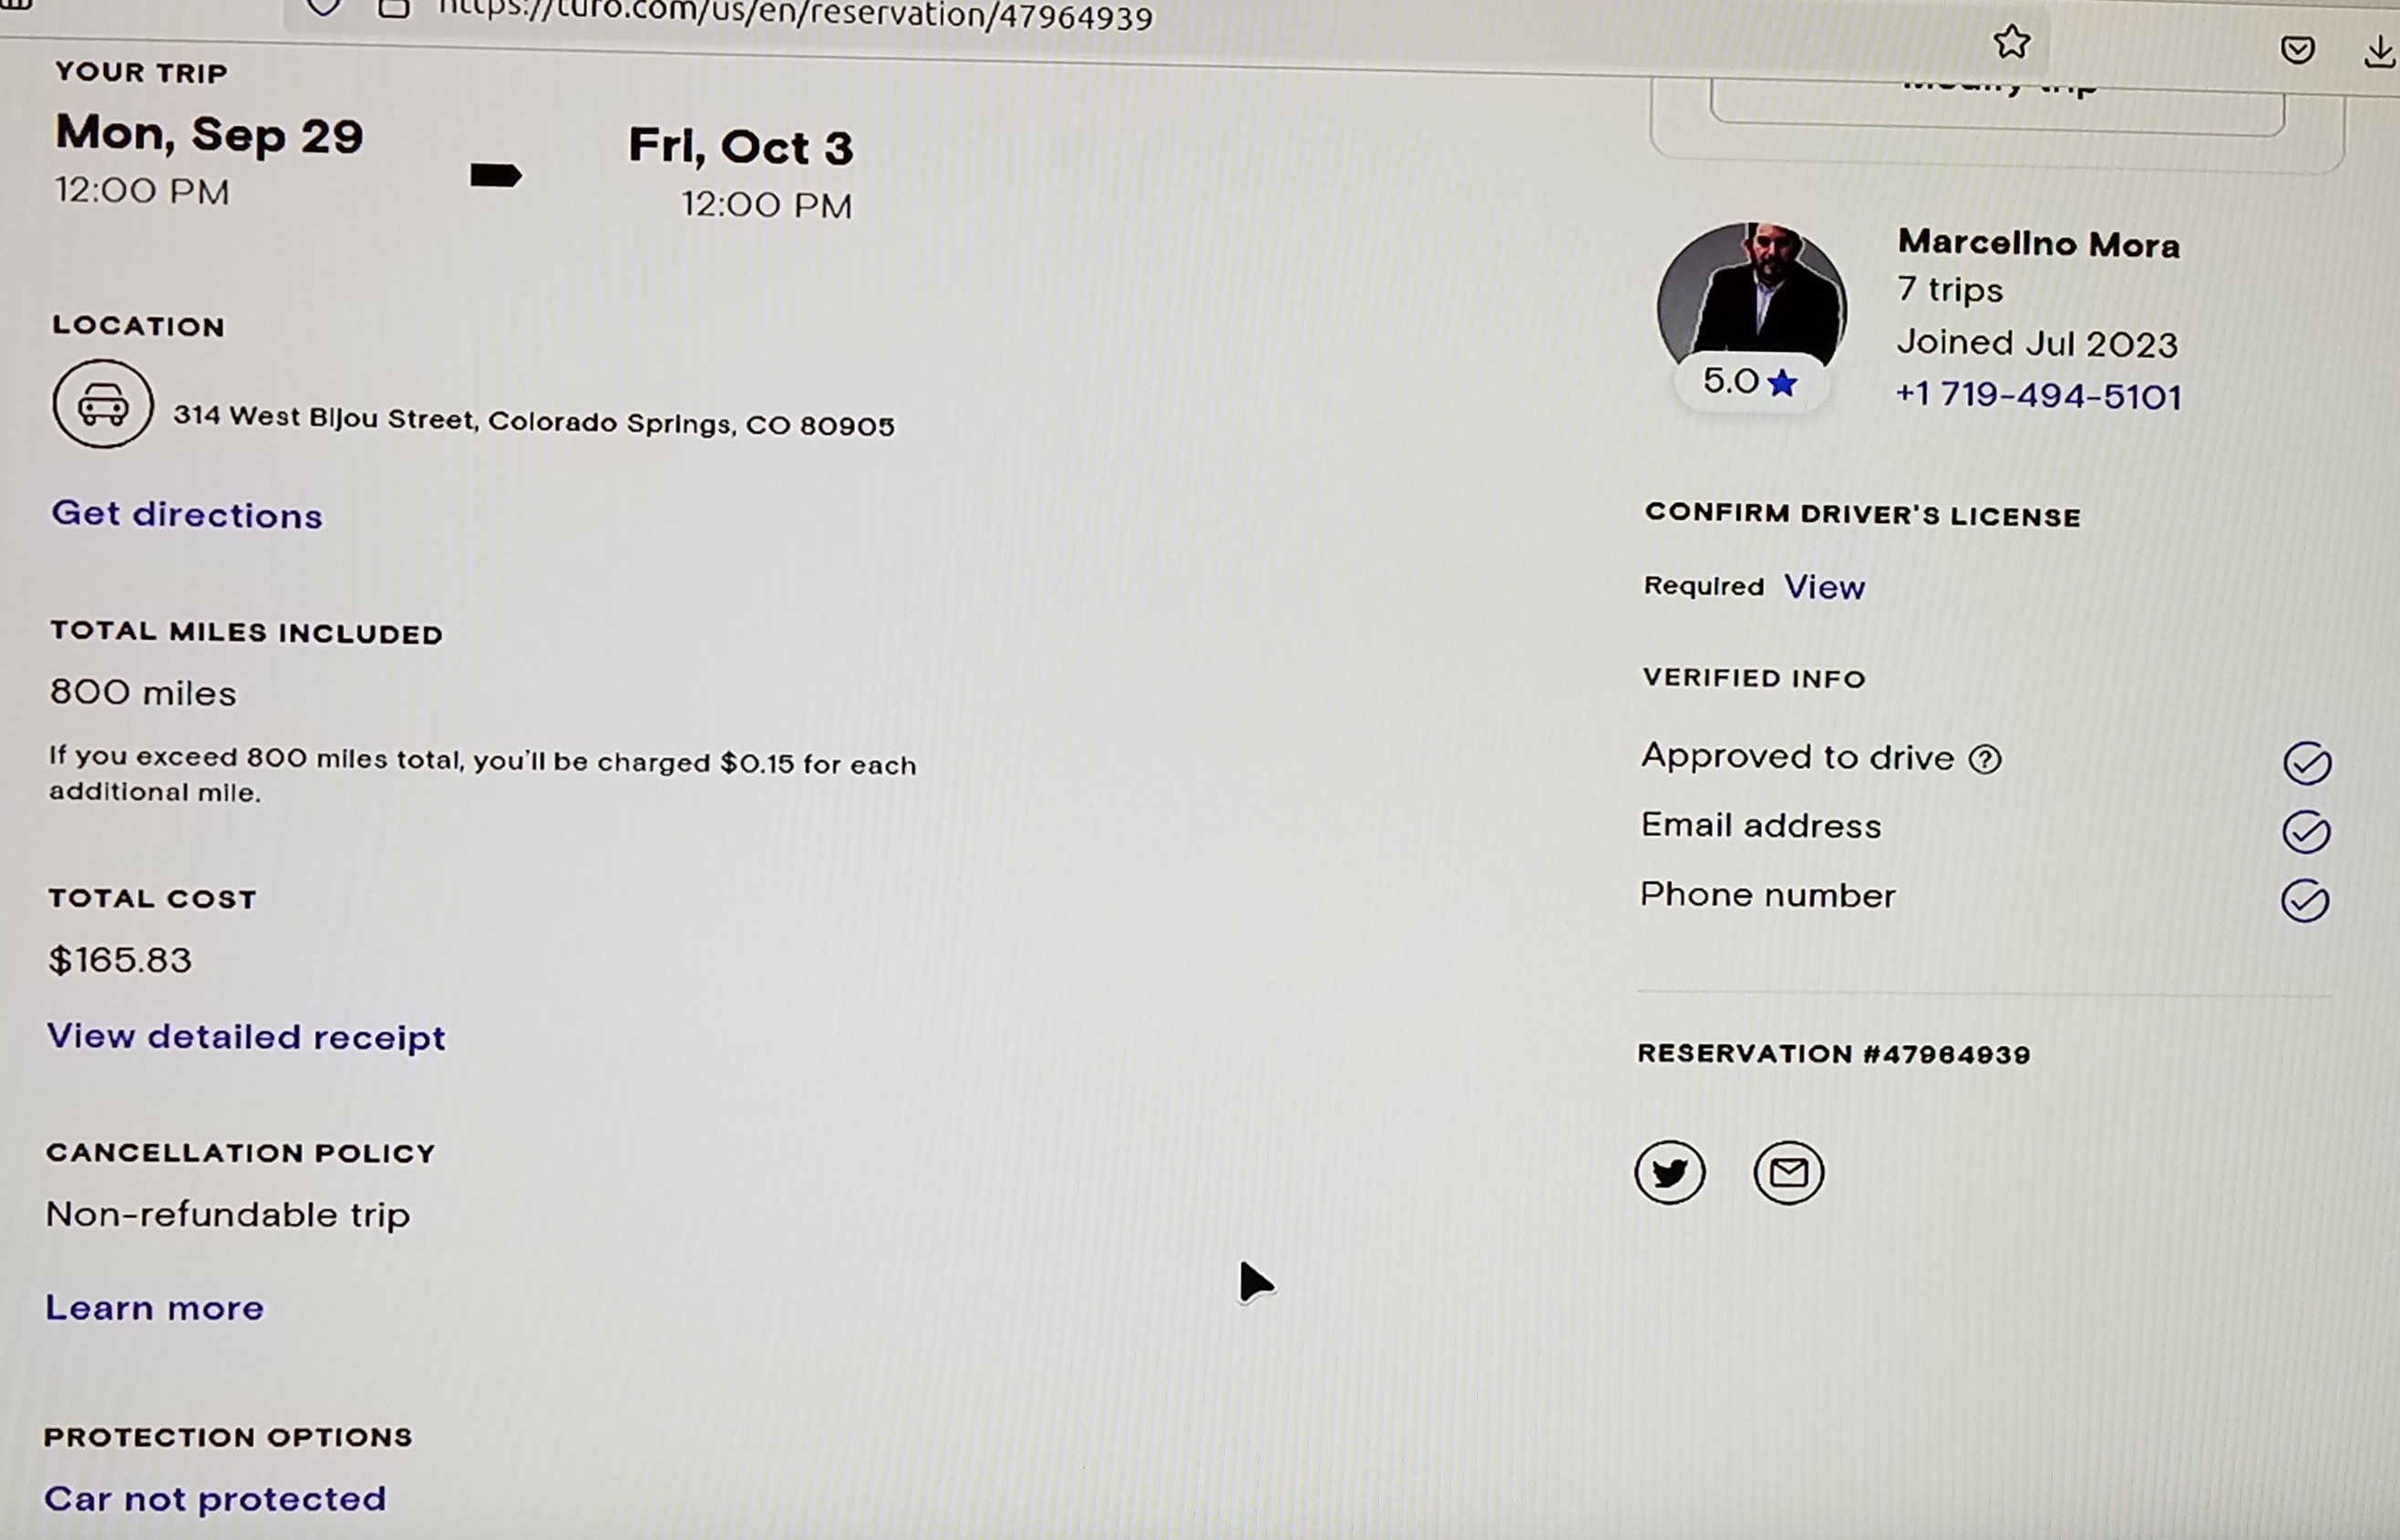The height and width of the screenshot is (1540, 2400).
Task: Click Learn more about cancellation policy
Action: [155, 1308]
